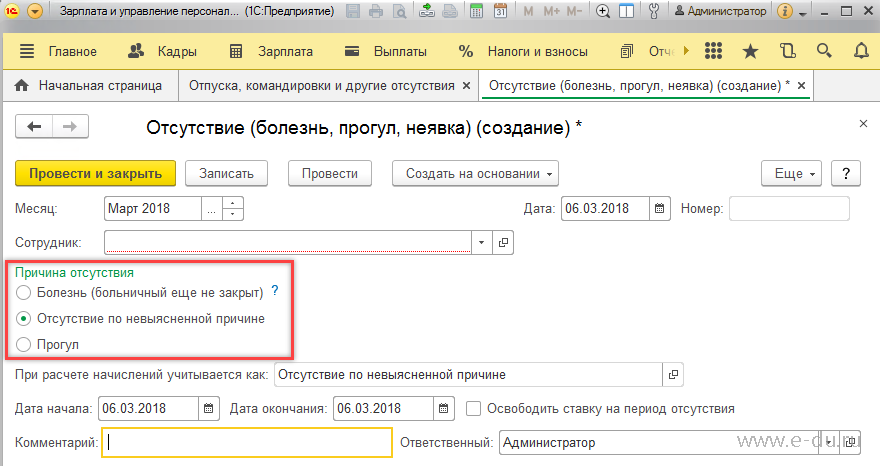Toggle the panel layout icon in title bar
Viewport: 880px width, 466px height.
click(626, 11)
